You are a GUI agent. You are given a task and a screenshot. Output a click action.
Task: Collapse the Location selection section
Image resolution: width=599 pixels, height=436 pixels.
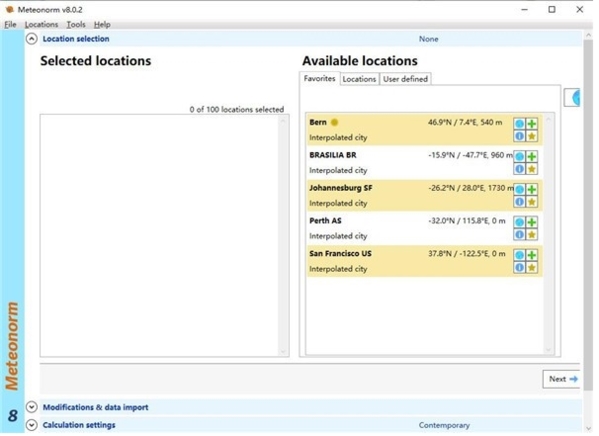pyautogui.click(x=32, y=39)
